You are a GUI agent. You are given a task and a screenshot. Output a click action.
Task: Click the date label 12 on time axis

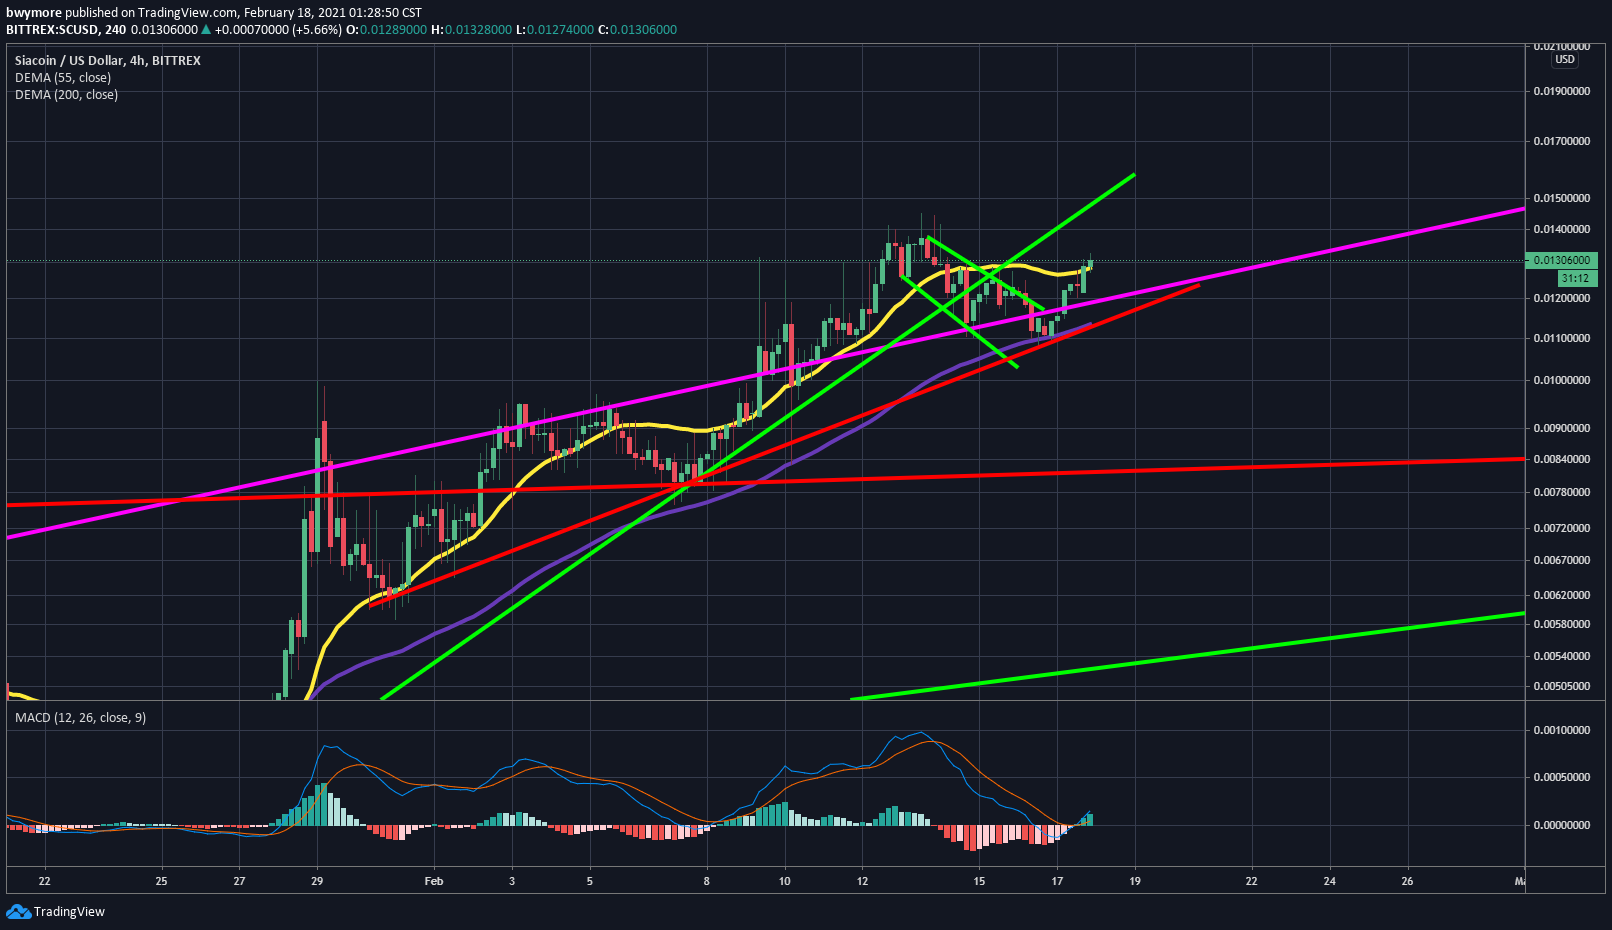pos(862,881)
